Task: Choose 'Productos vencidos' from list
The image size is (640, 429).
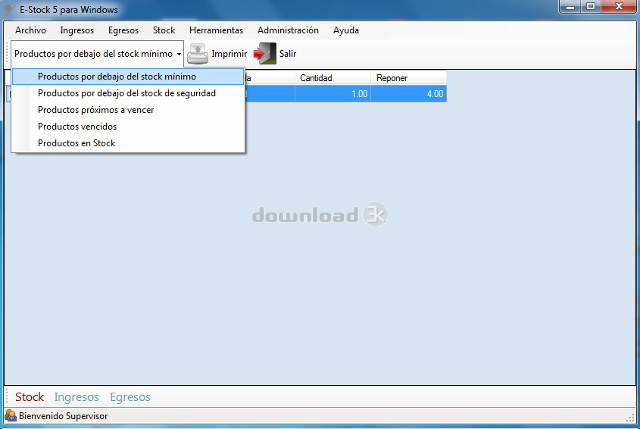Action: tap(128, 127)
